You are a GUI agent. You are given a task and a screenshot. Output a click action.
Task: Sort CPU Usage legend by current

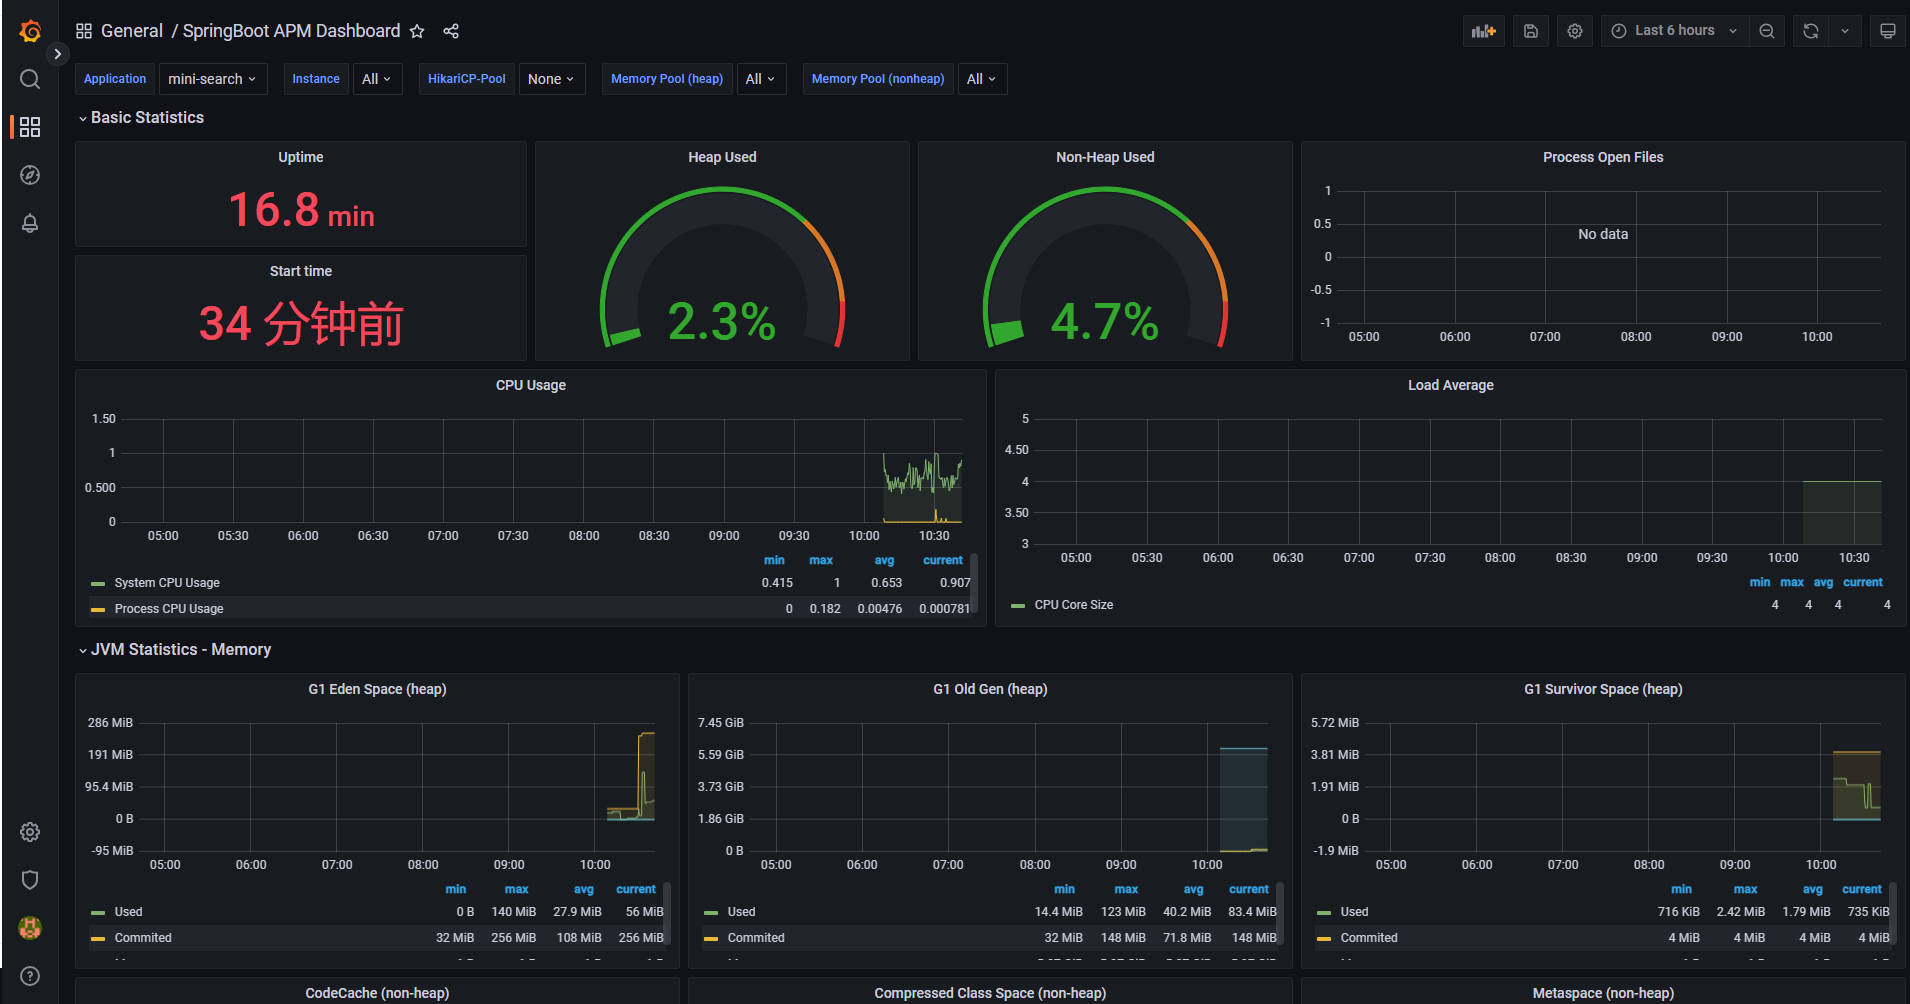942,560
